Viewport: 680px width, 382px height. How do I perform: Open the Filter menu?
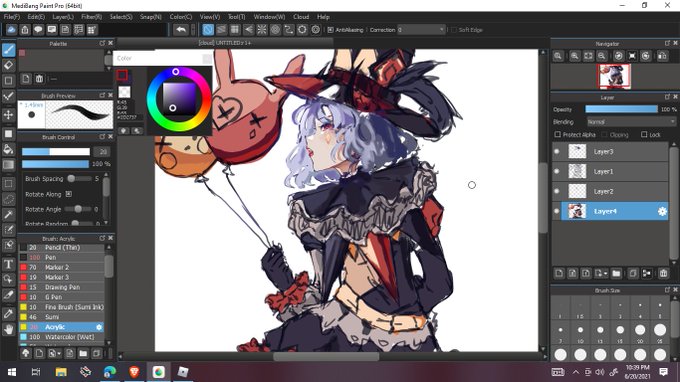click(91, 16)
